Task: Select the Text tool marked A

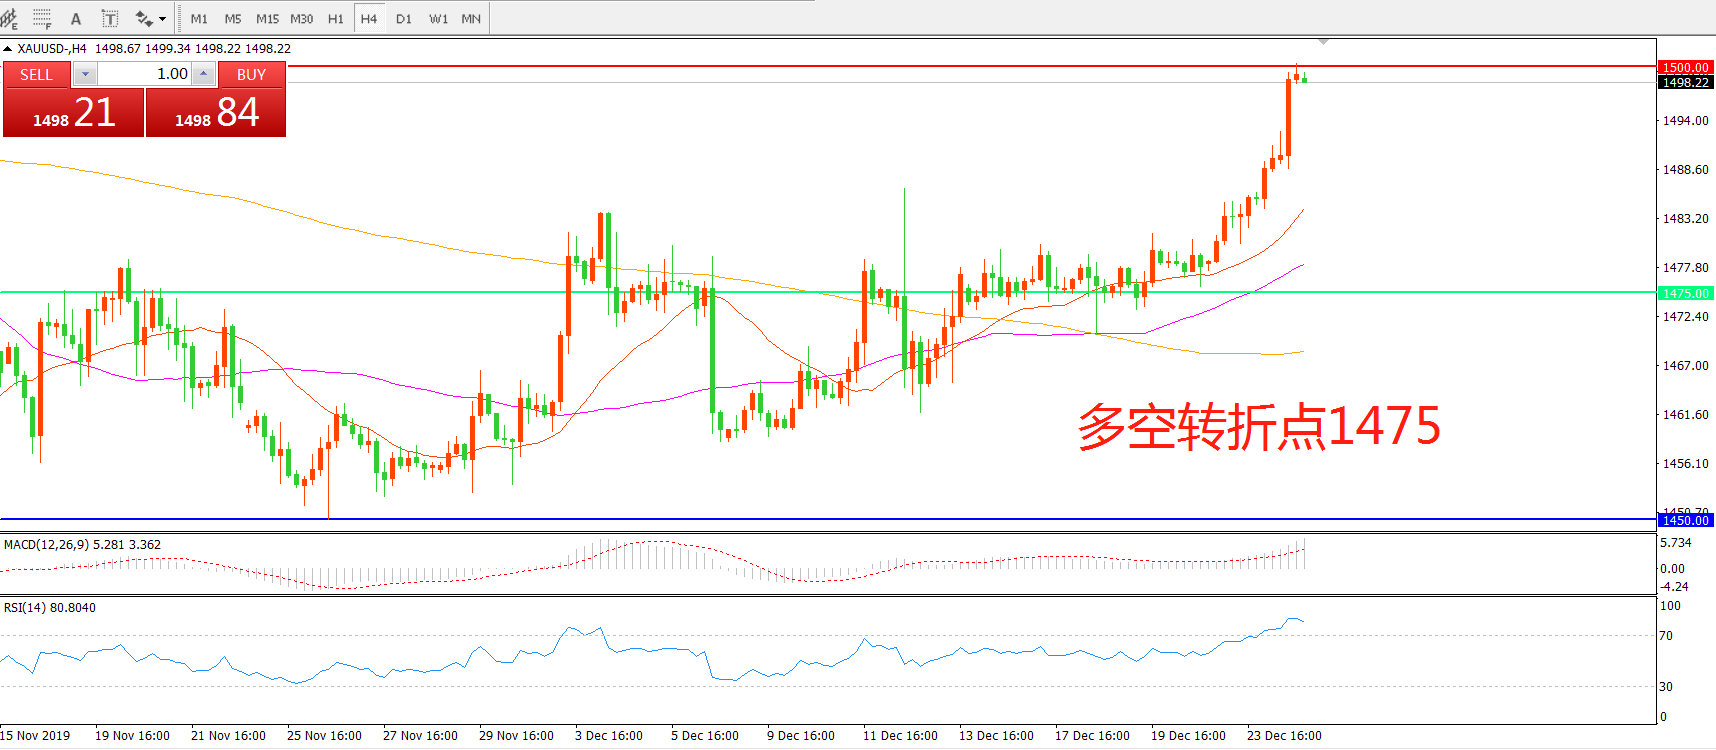Action: (76, 18)
